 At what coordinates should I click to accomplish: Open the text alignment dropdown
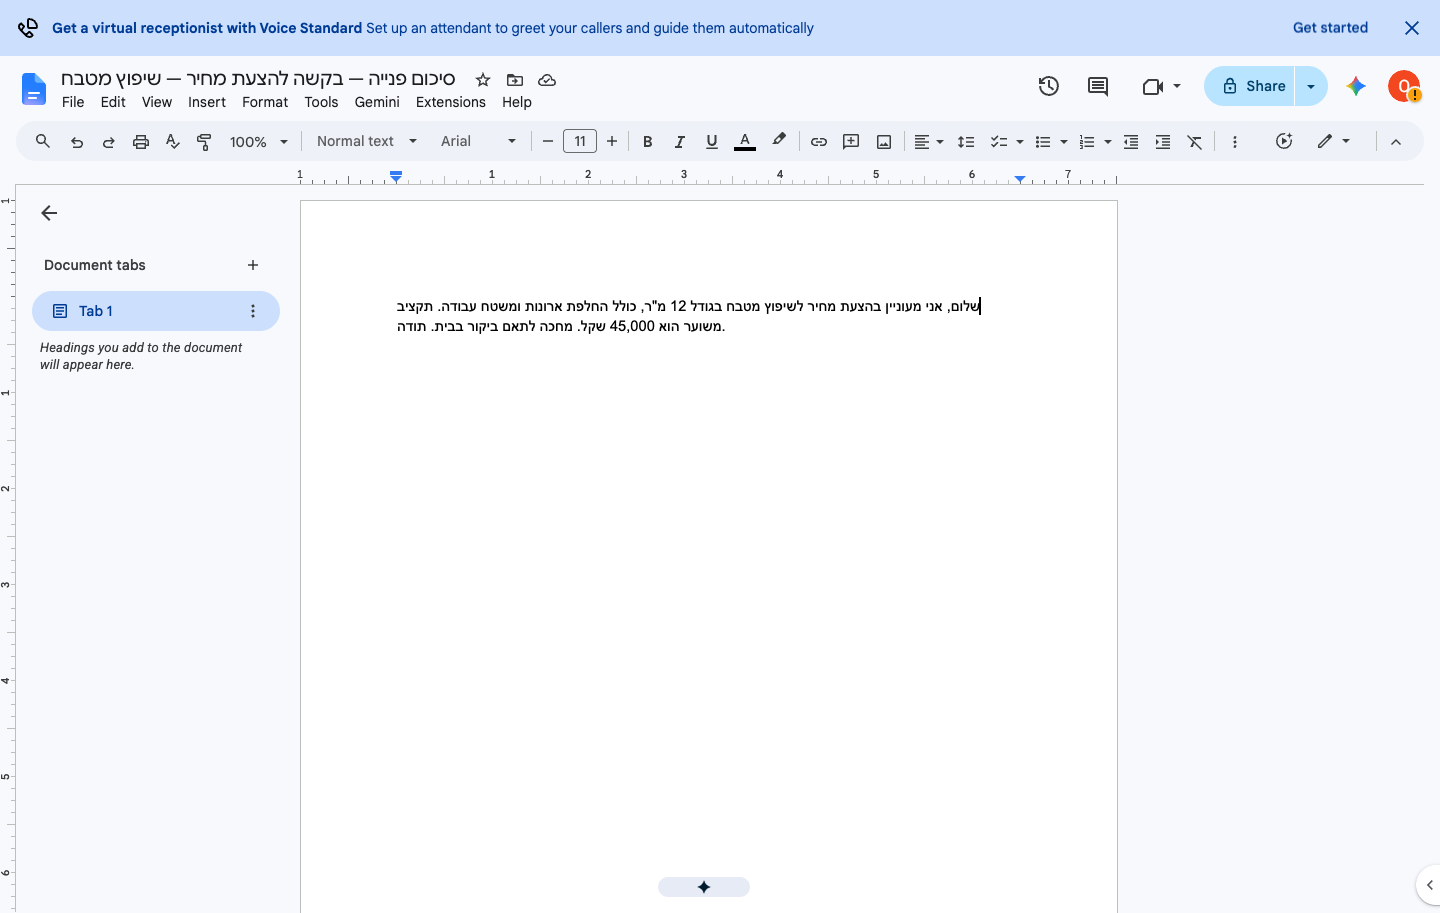point(929,142)
